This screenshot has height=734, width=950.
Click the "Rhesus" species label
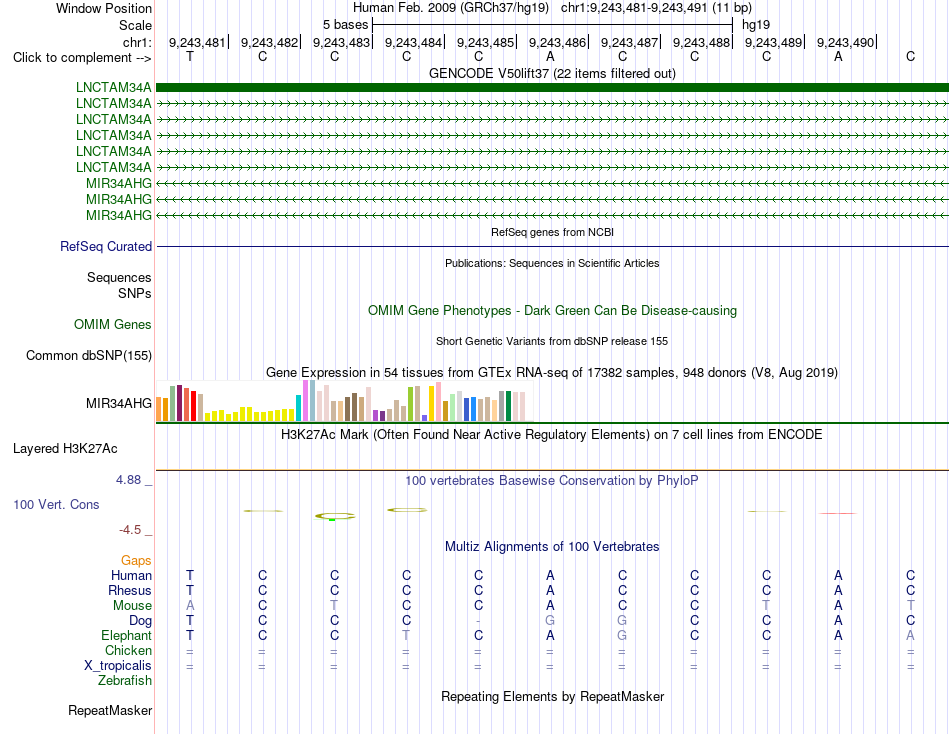coord(130,590)
